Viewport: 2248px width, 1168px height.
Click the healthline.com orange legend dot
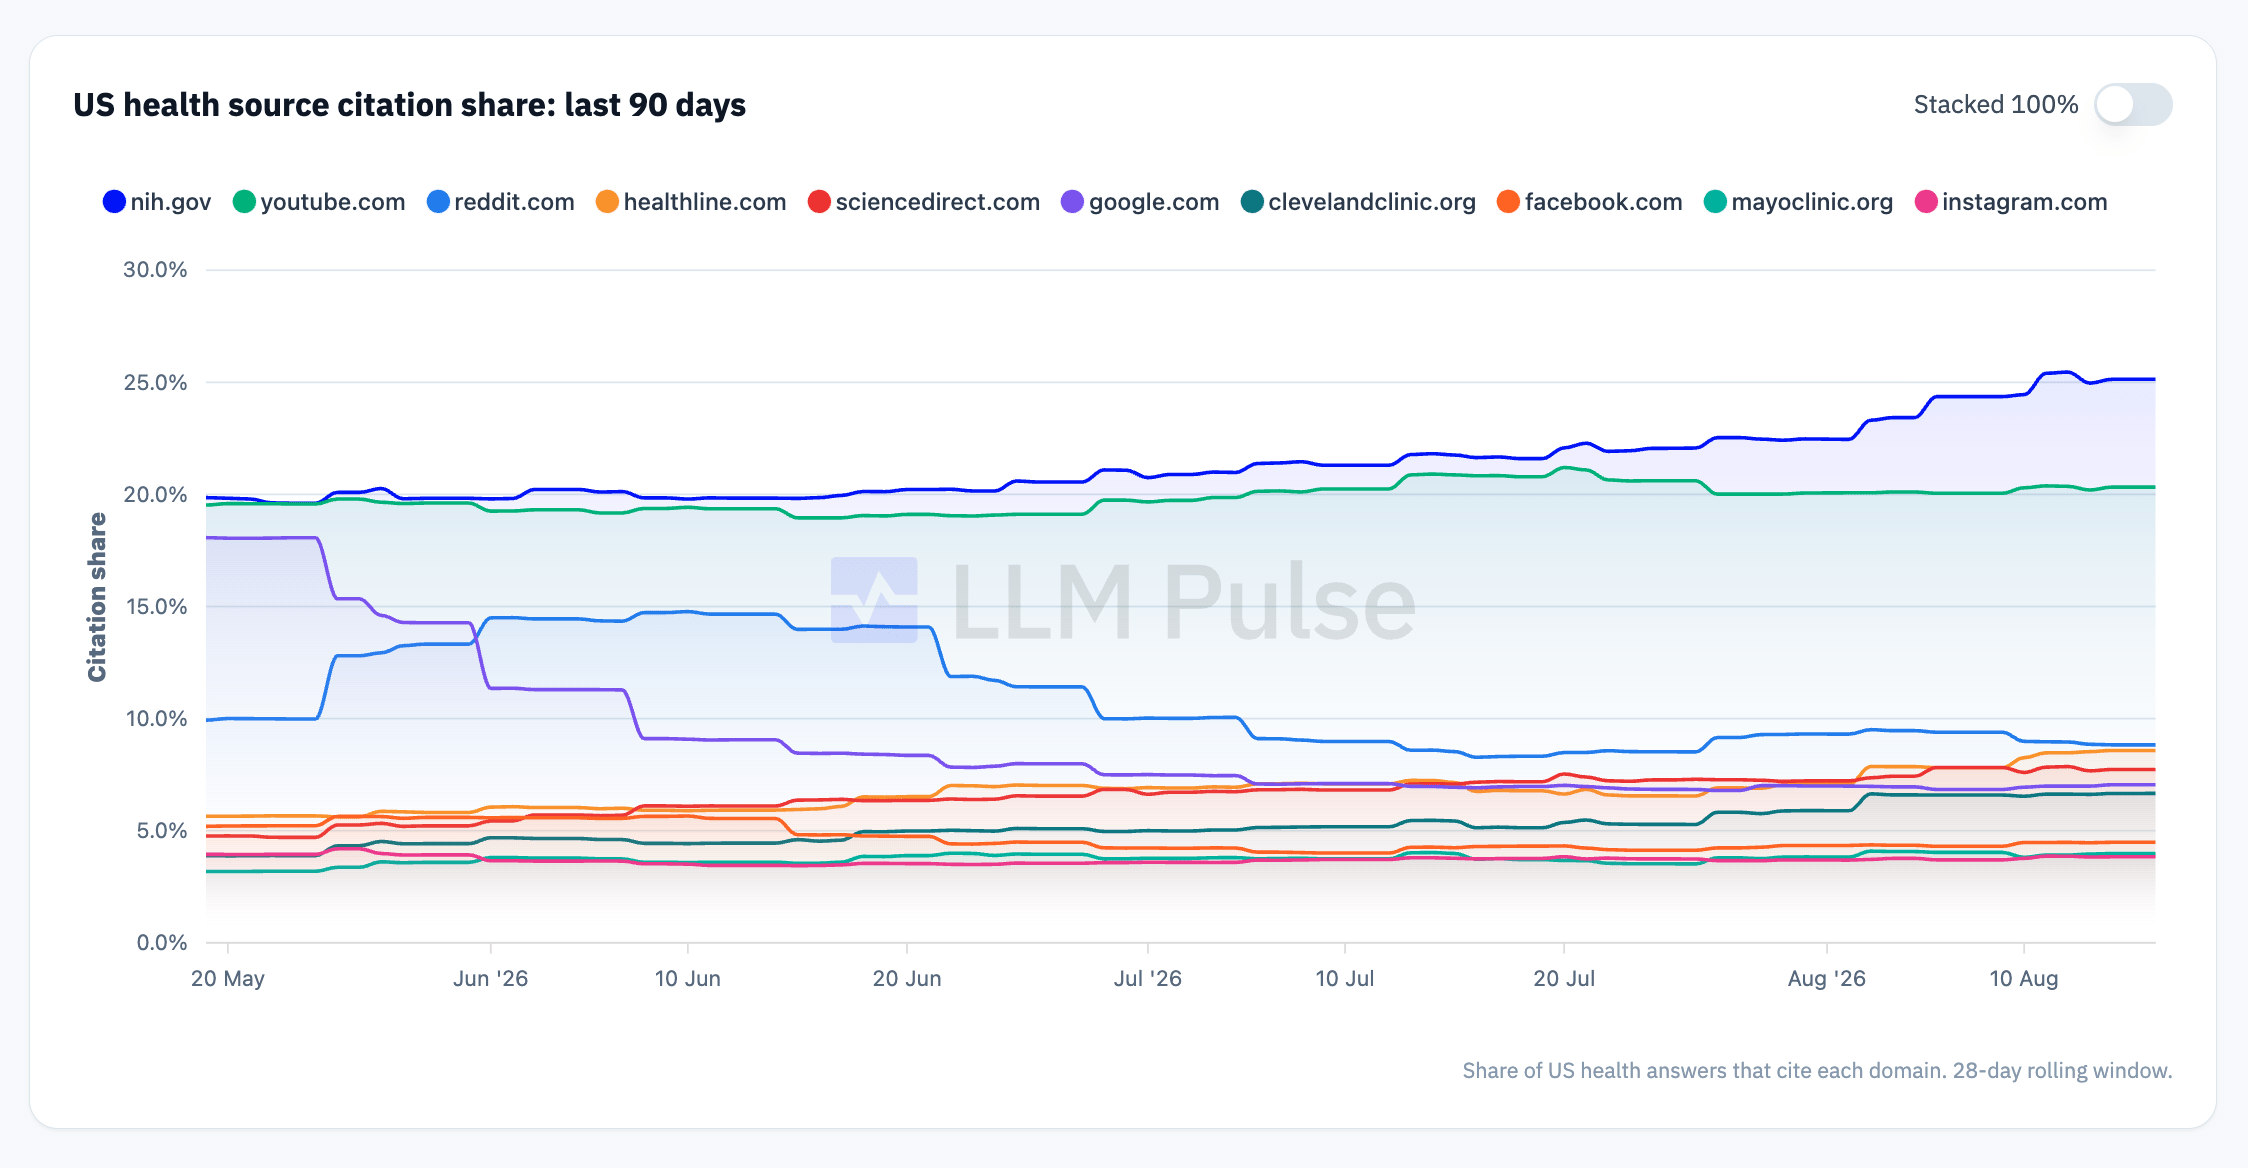pyautogui.click(x=607, y=202)
